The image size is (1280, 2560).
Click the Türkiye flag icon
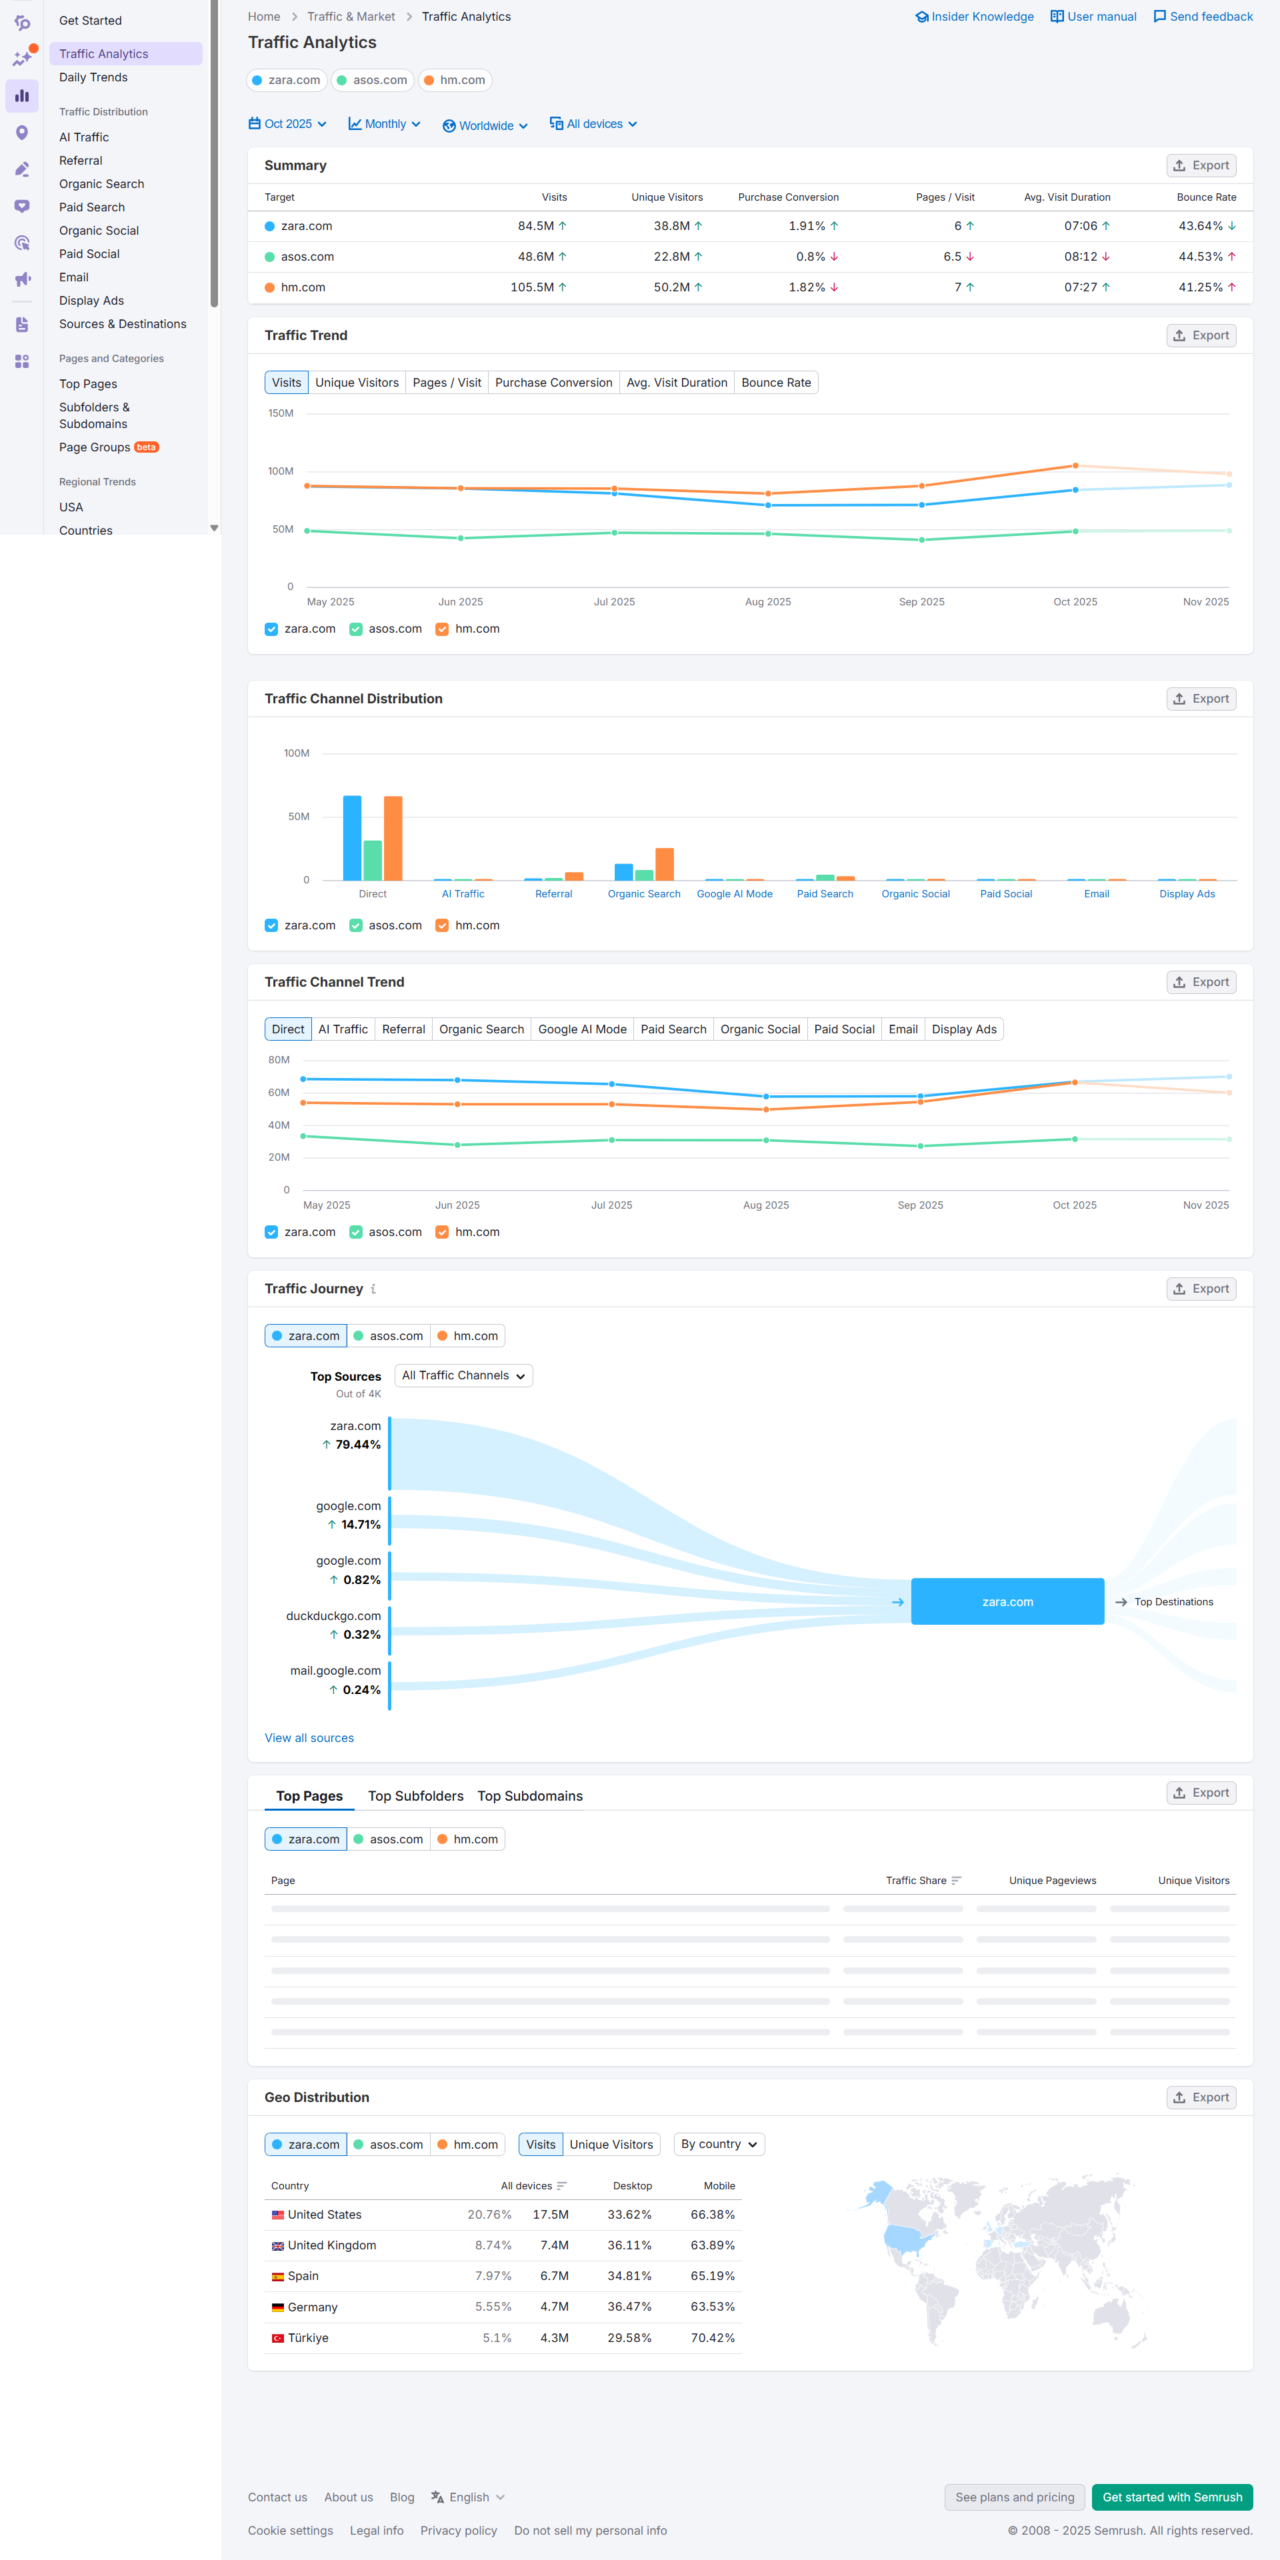(277, 2338)
